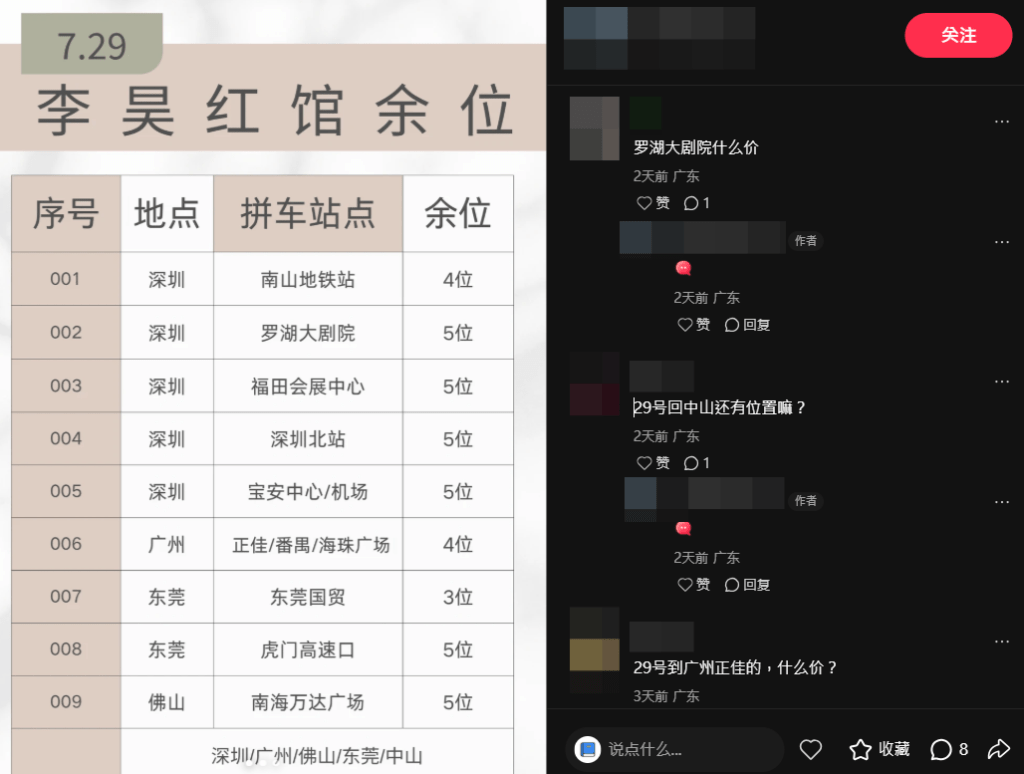The width and height of the screenshot is (1024, 774).
Task: Click the red message emoji in first author reply
Action: click(x=683, y=268)
